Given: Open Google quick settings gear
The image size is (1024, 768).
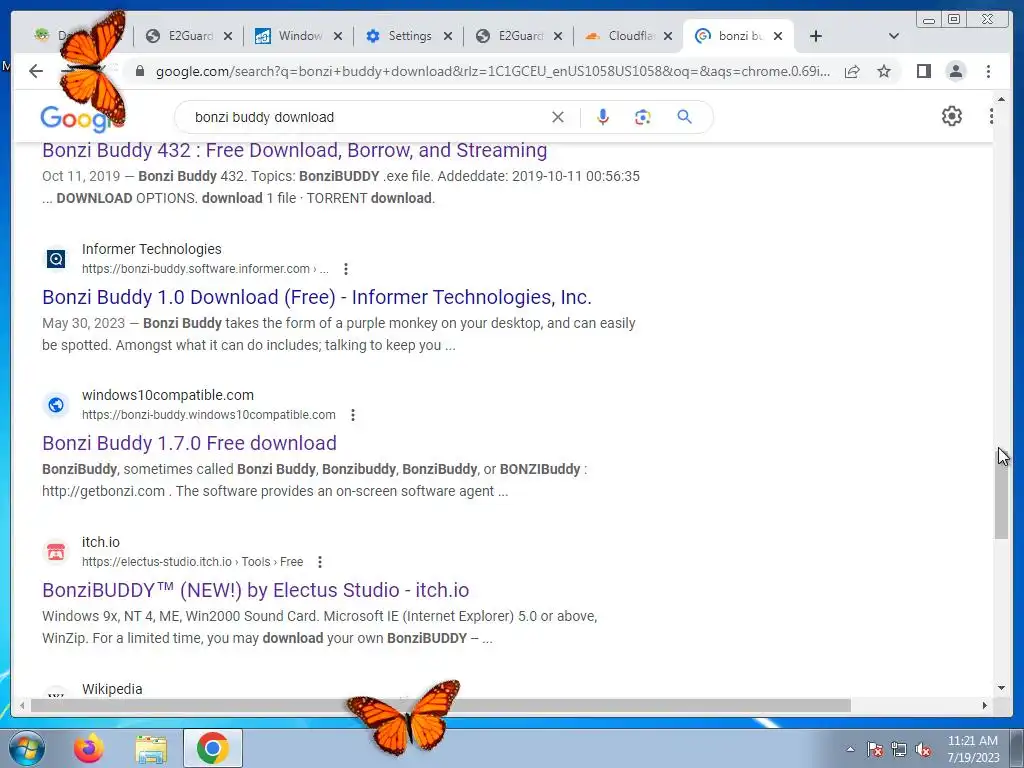Looking at the screenshot, I should pyautogui.click(x=952, y=116).
